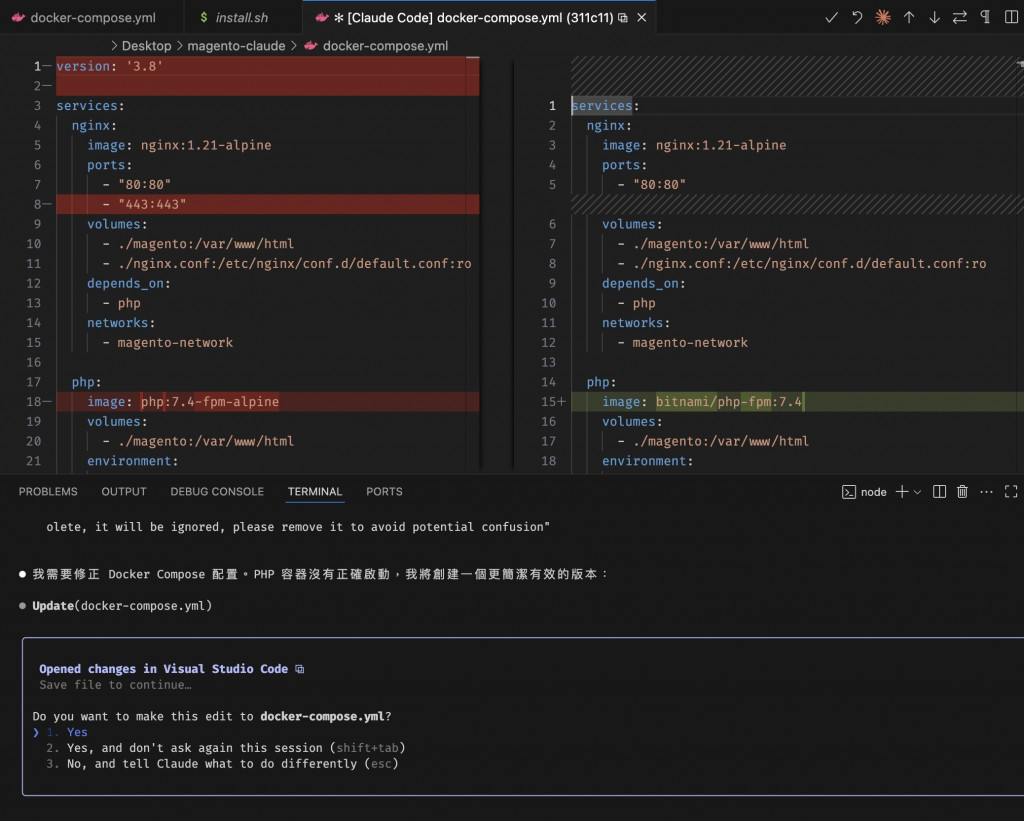1024x821 pixels.
Task: Click left pane line number 18 gutter
Action: [x=34, y=402]
